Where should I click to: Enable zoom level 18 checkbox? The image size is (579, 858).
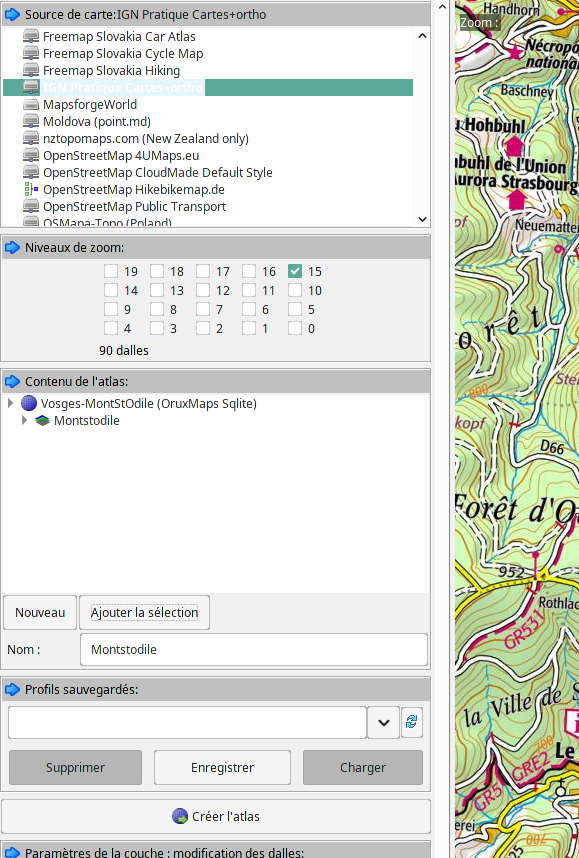point(157,271)
